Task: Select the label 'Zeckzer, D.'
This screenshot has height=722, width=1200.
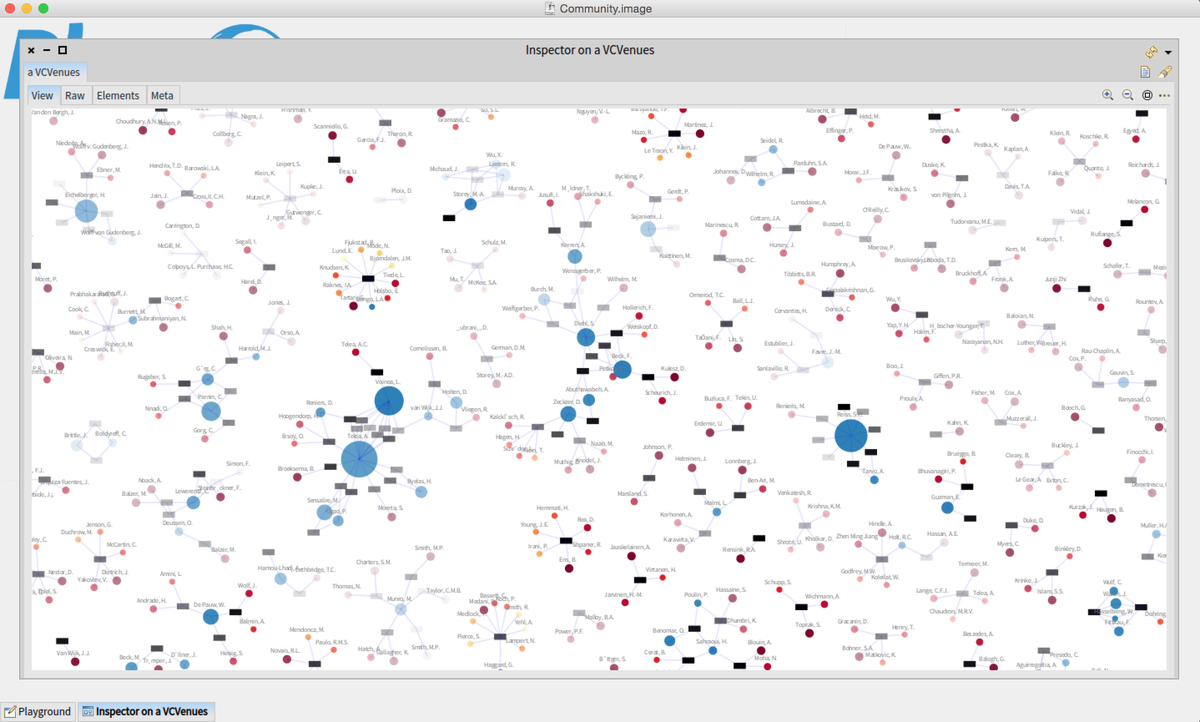Action: tap(567, 402)
